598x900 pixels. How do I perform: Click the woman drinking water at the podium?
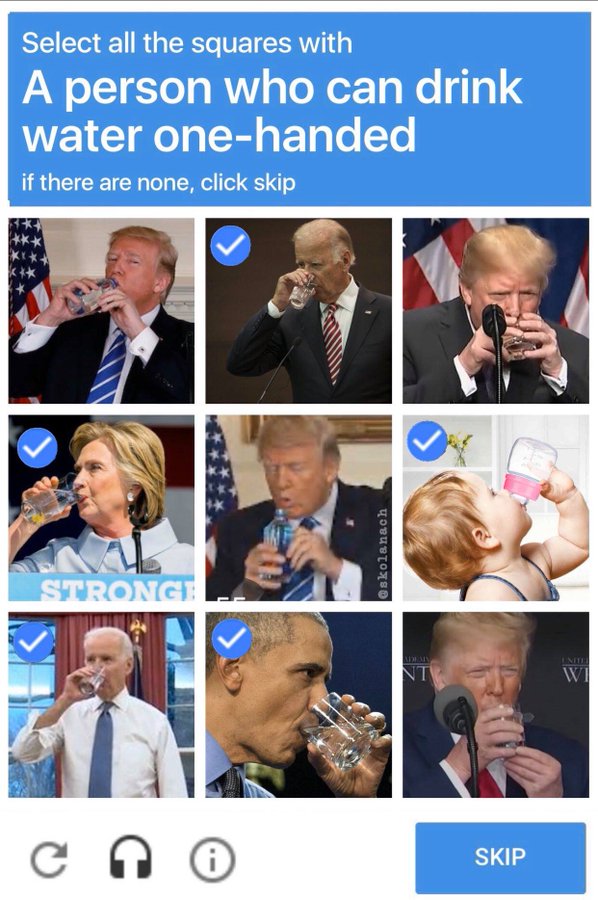tap(102, 508)
